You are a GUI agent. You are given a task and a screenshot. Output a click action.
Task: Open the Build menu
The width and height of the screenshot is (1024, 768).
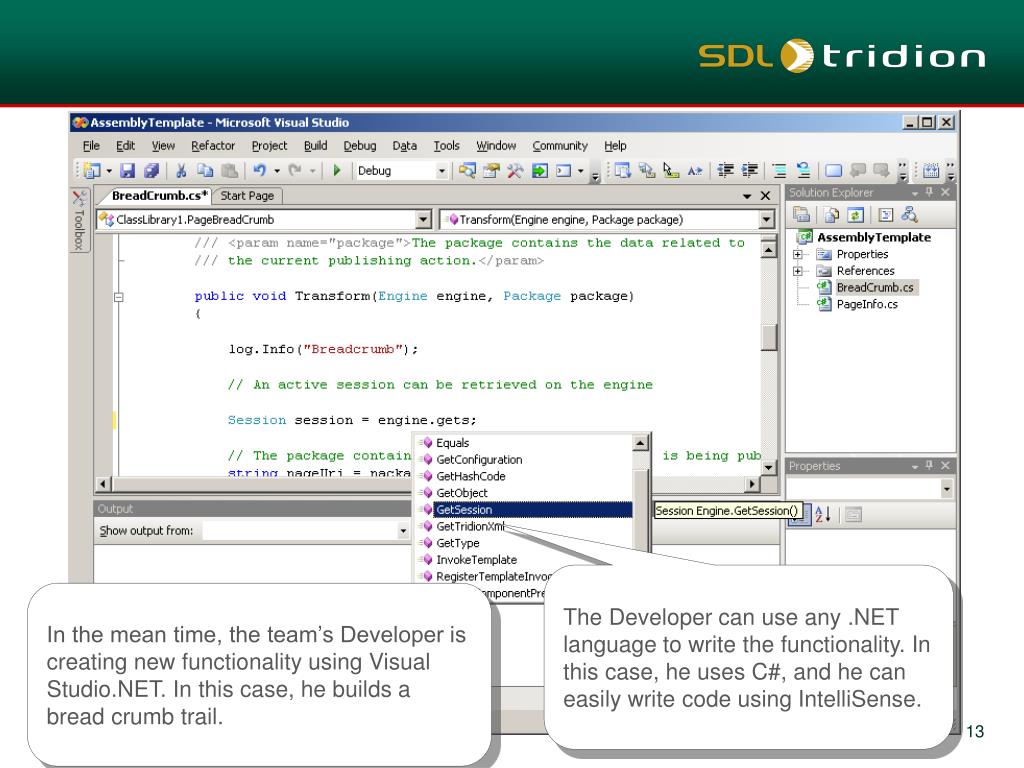(x=315, y=146)
